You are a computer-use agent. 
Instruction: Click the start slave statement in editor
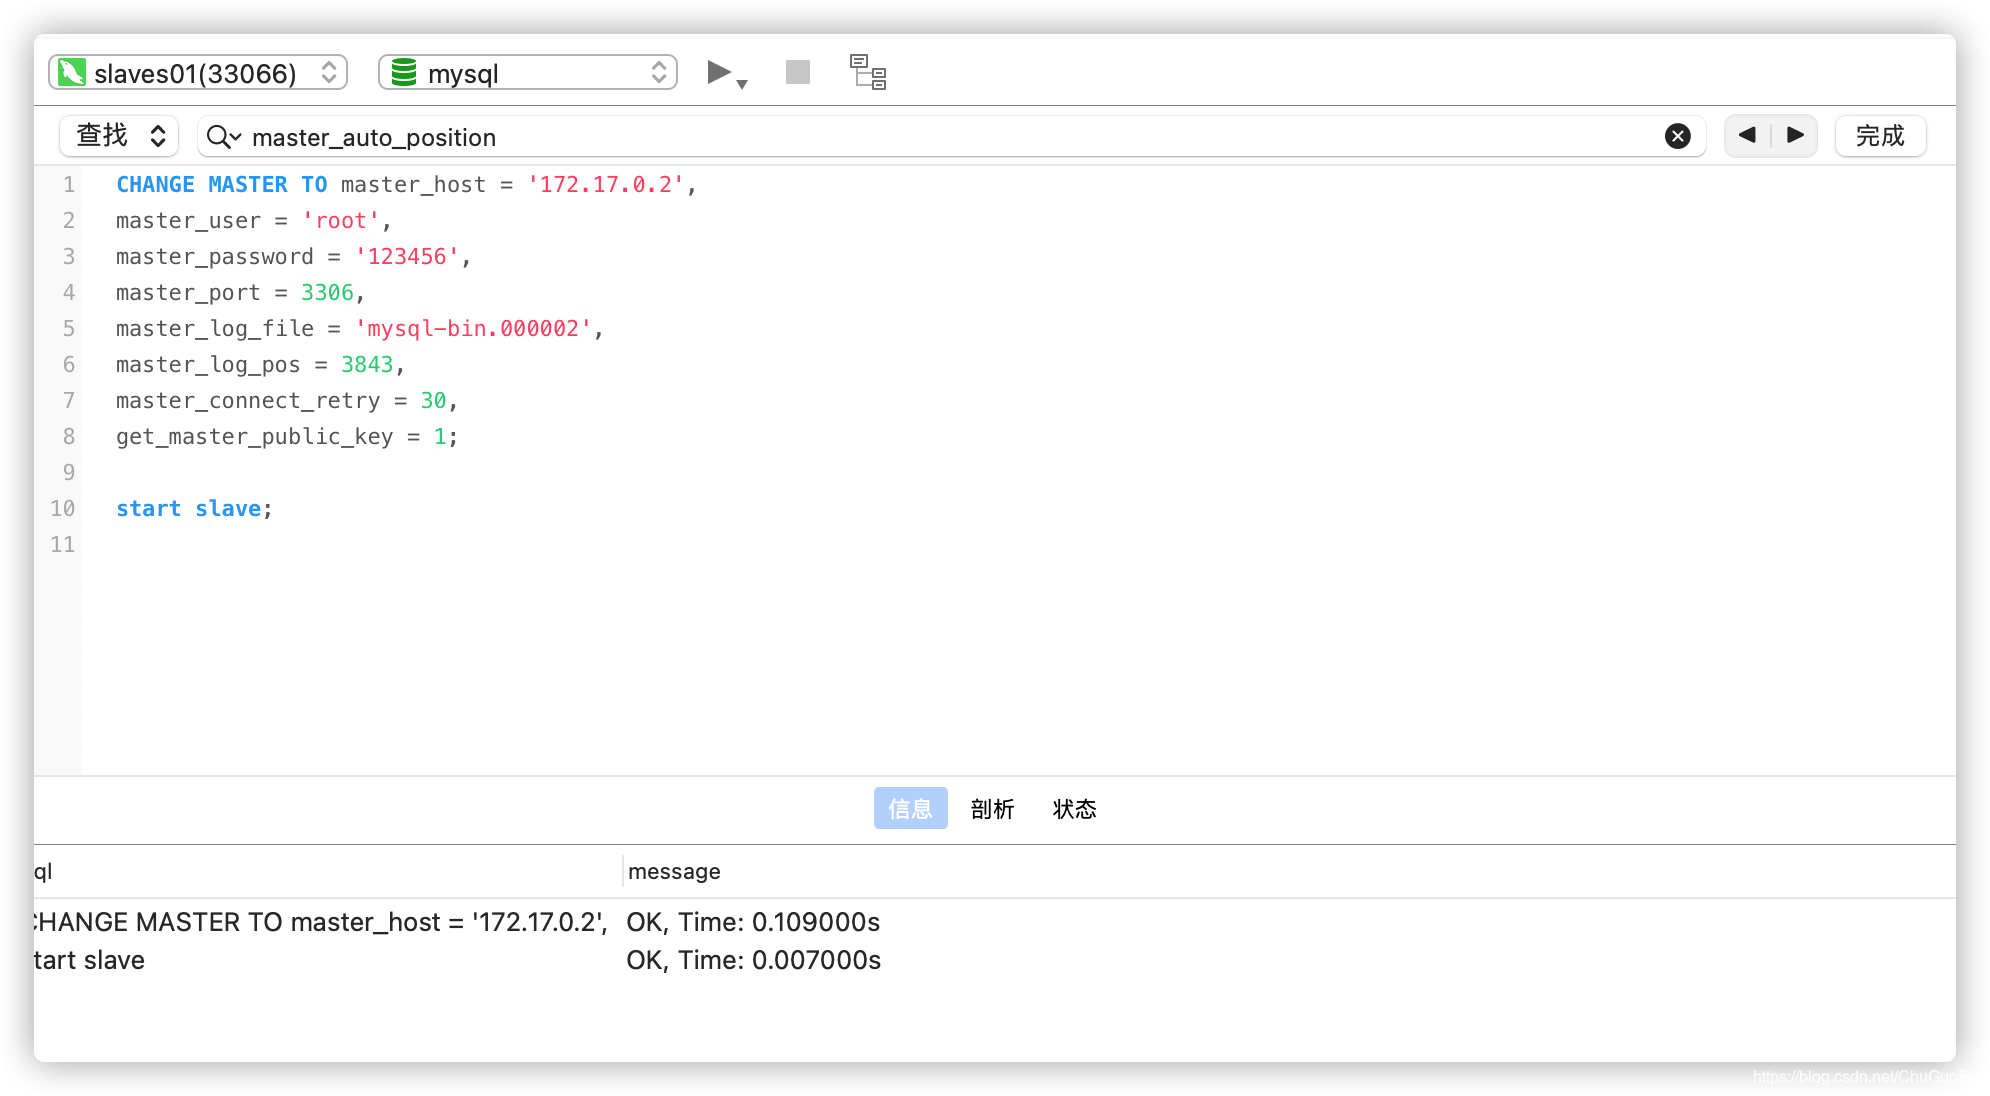194,508
